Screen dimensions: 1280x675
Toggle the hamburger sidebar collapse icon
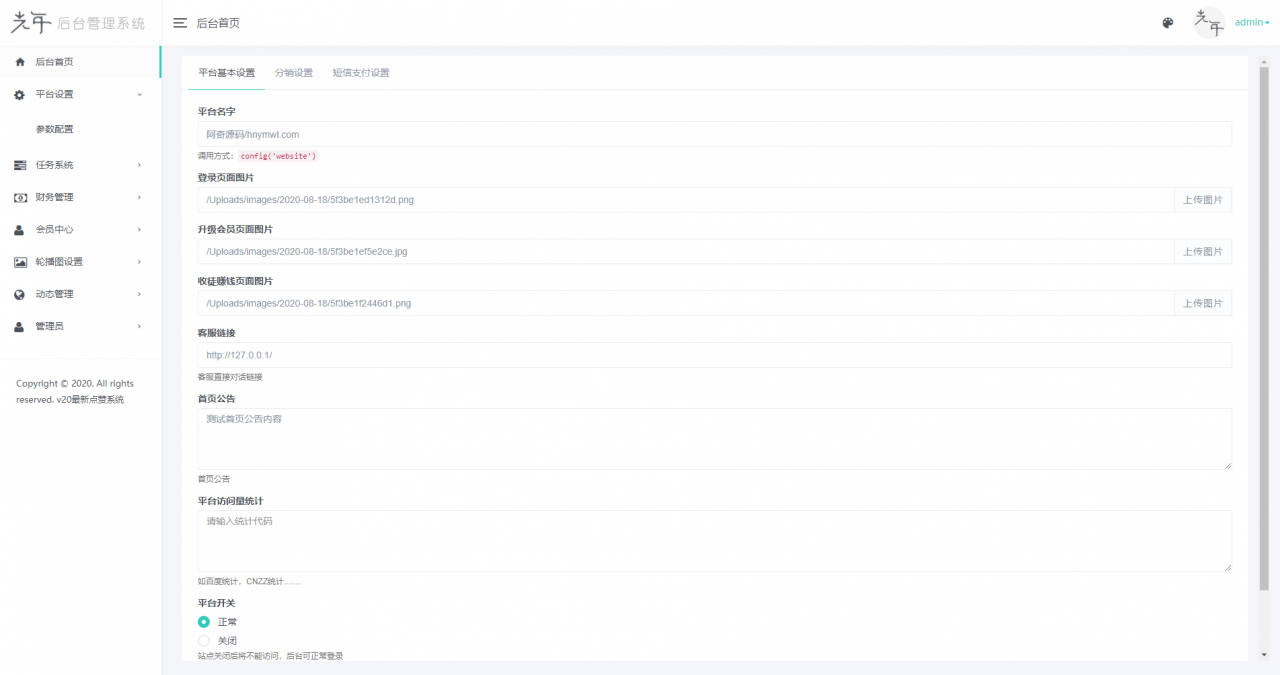click(x=180, y=23)
